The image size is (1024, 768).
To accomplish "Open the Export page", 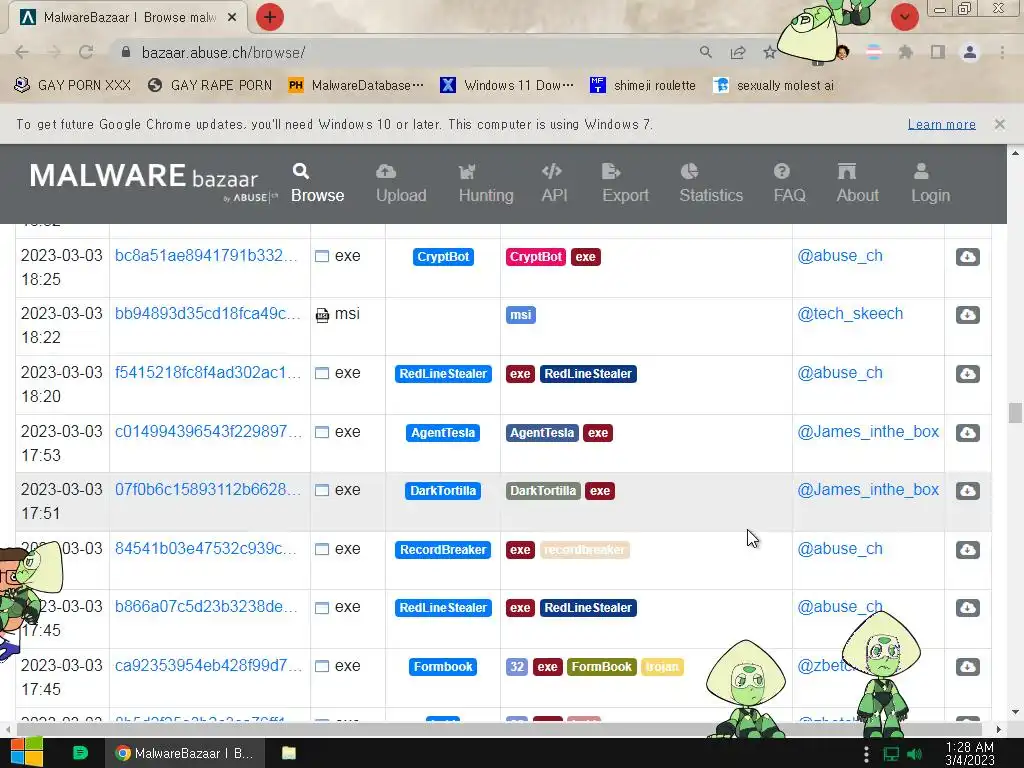I will pos(625,184).
